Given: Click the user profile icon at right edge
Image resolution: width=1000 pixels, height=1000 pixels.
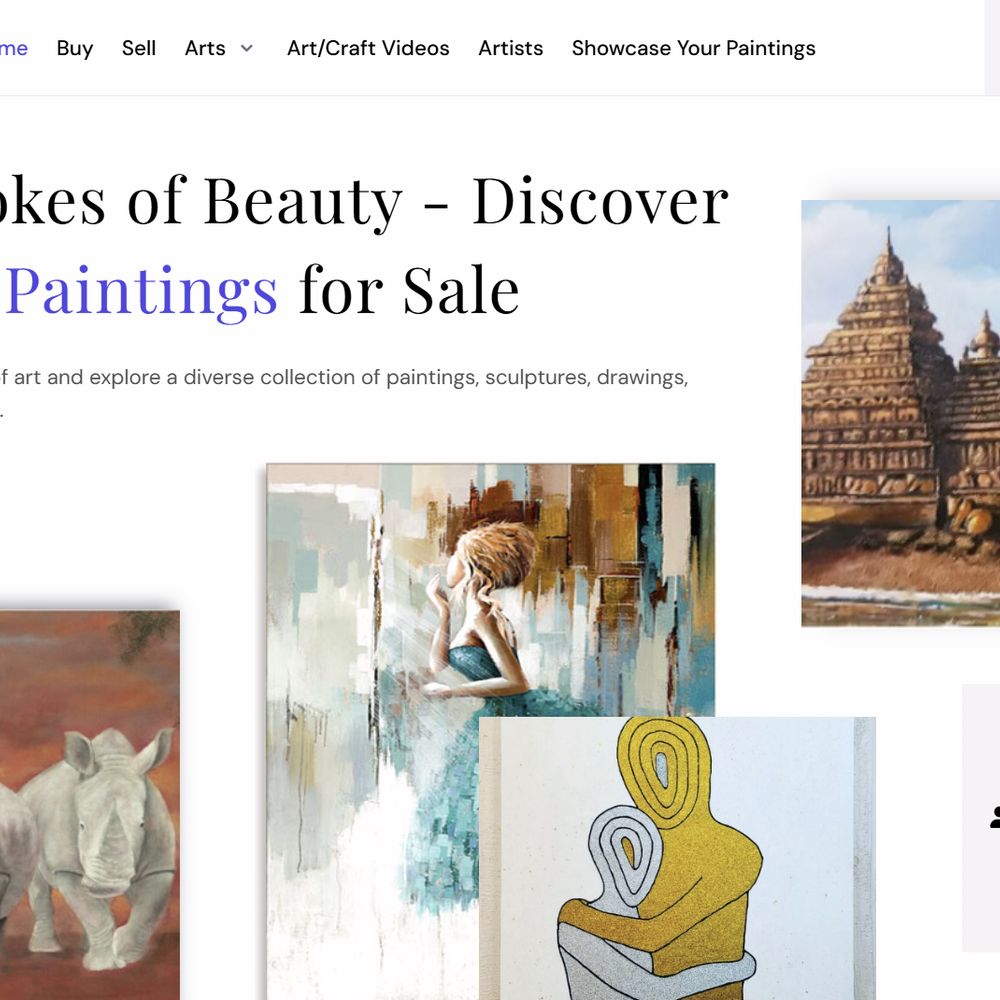Looking at the screenshot, I should 994,817.
